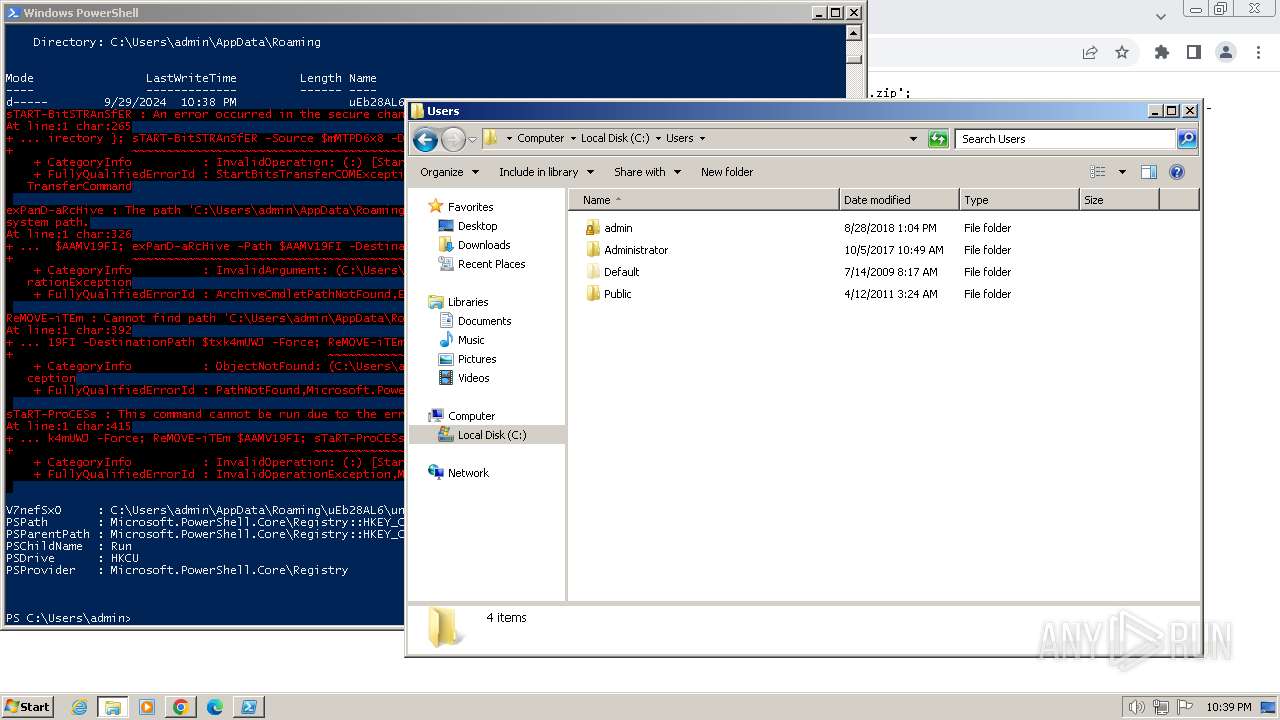Click the volume icon in system tray
Image resolution: width=1280 pixels, height=720 pixels.
pos(1136,707)
